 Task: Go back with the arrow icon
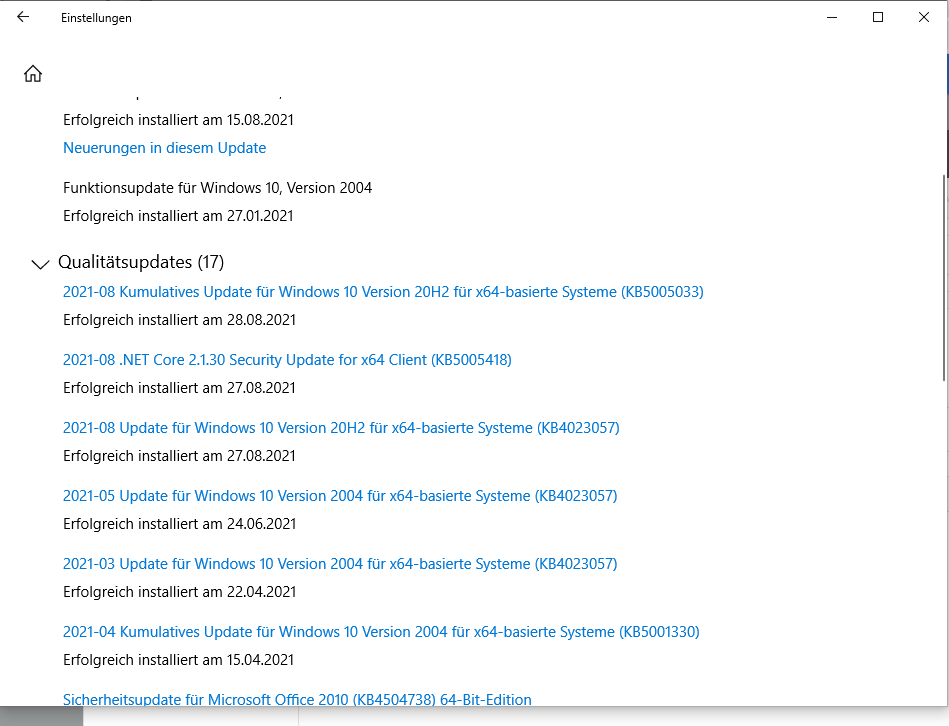(x=23, y=17)
